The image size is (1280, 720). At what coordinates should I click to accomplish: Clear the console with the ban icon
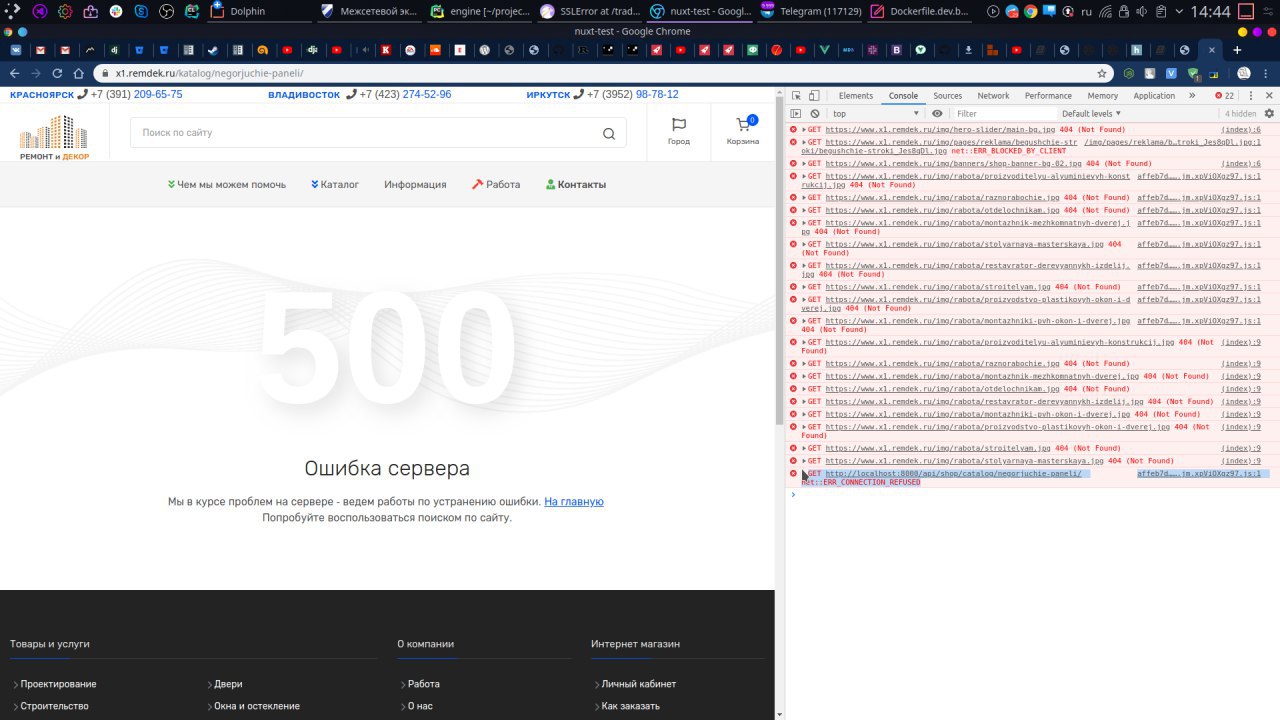(815, 114)
